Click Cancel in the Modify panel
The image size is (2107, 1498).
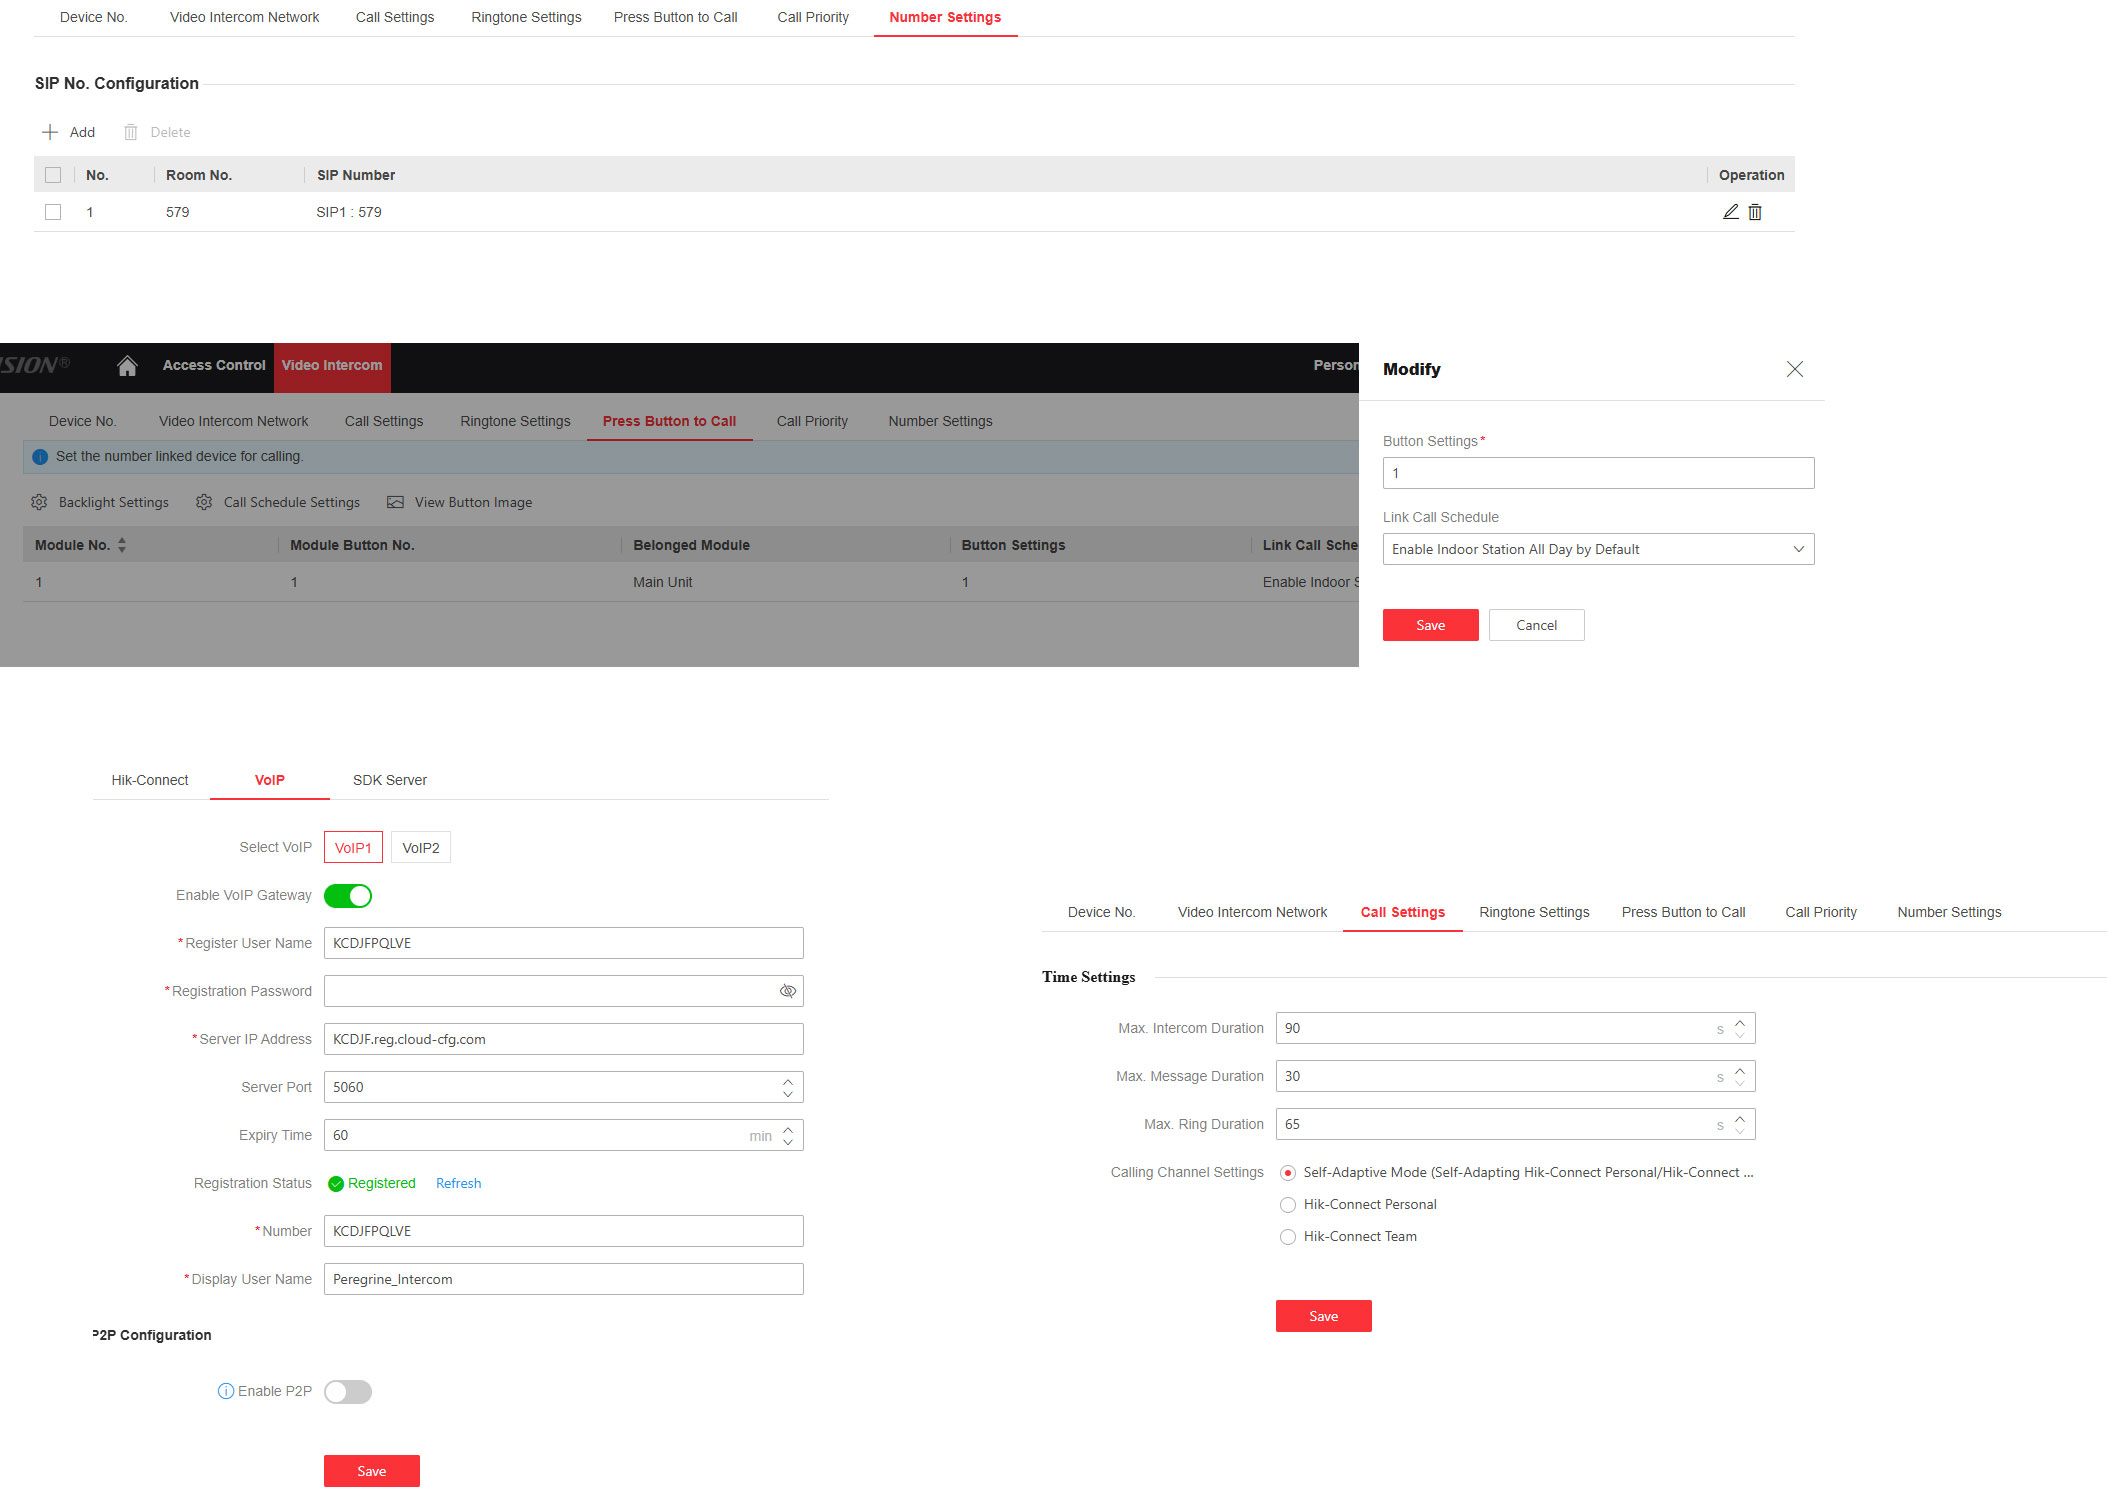(1536, 625)
